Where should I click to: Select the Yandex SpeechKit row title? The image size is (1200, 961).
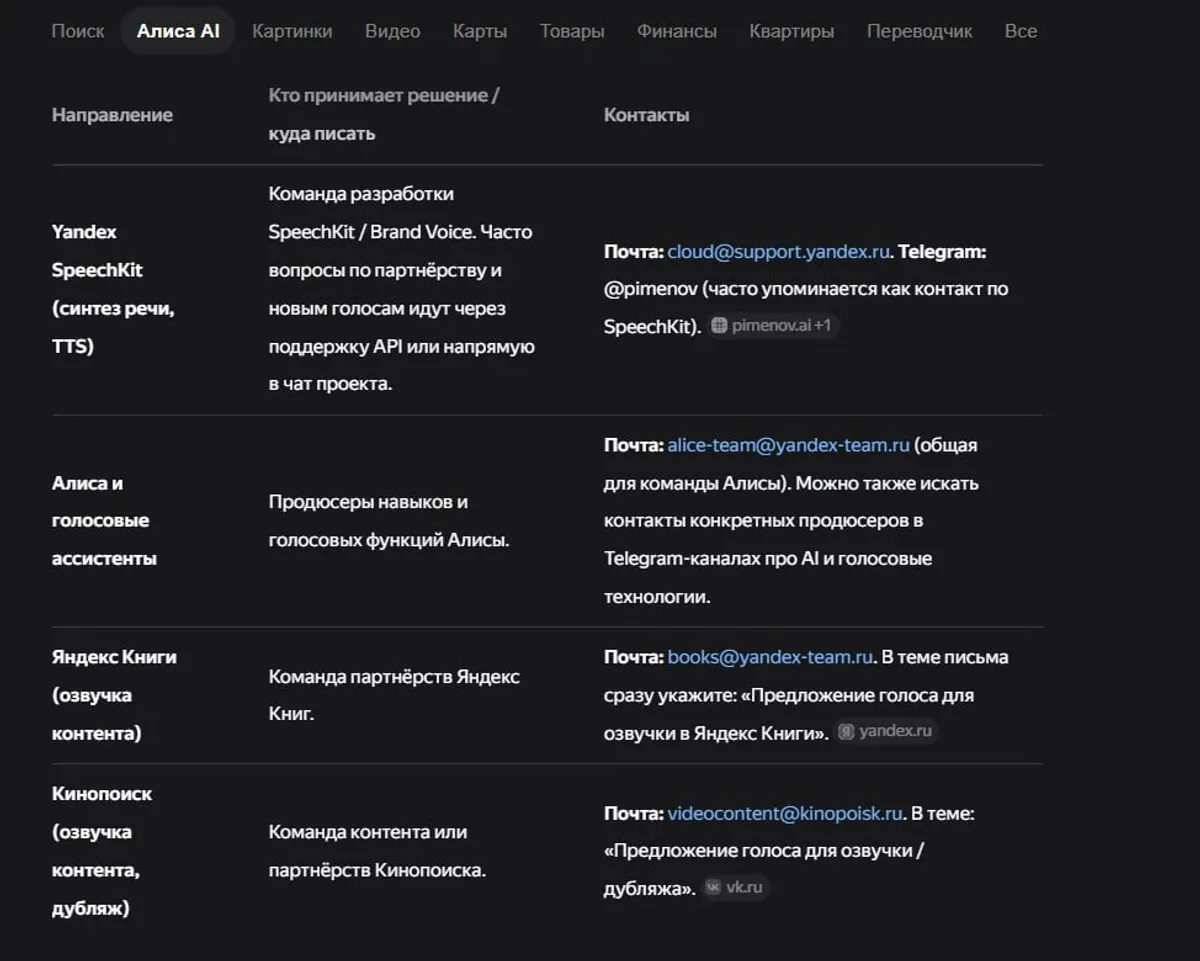[x=113, y=289]
